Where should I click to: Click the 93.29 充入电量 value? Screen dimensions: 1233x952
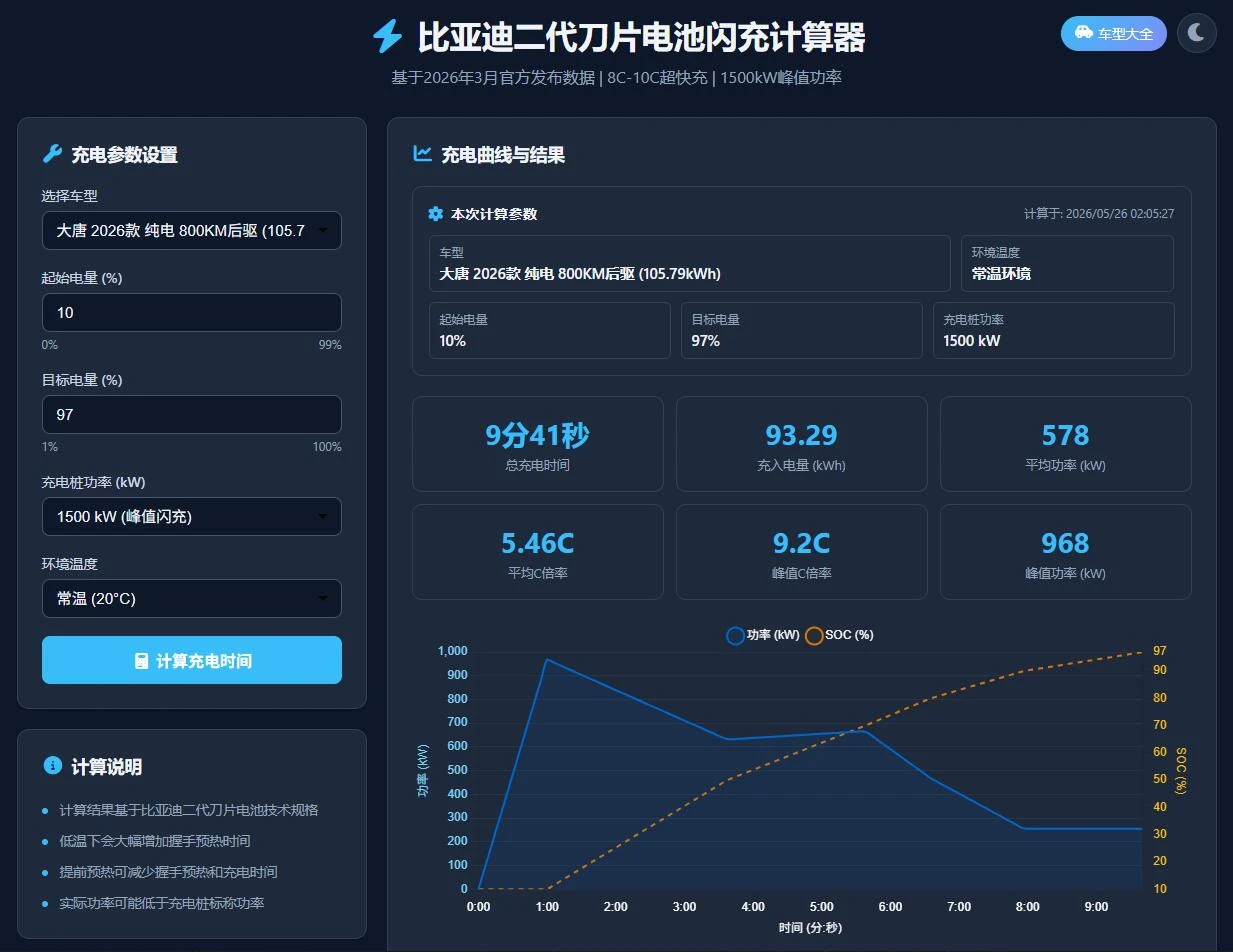click(801, 435)
